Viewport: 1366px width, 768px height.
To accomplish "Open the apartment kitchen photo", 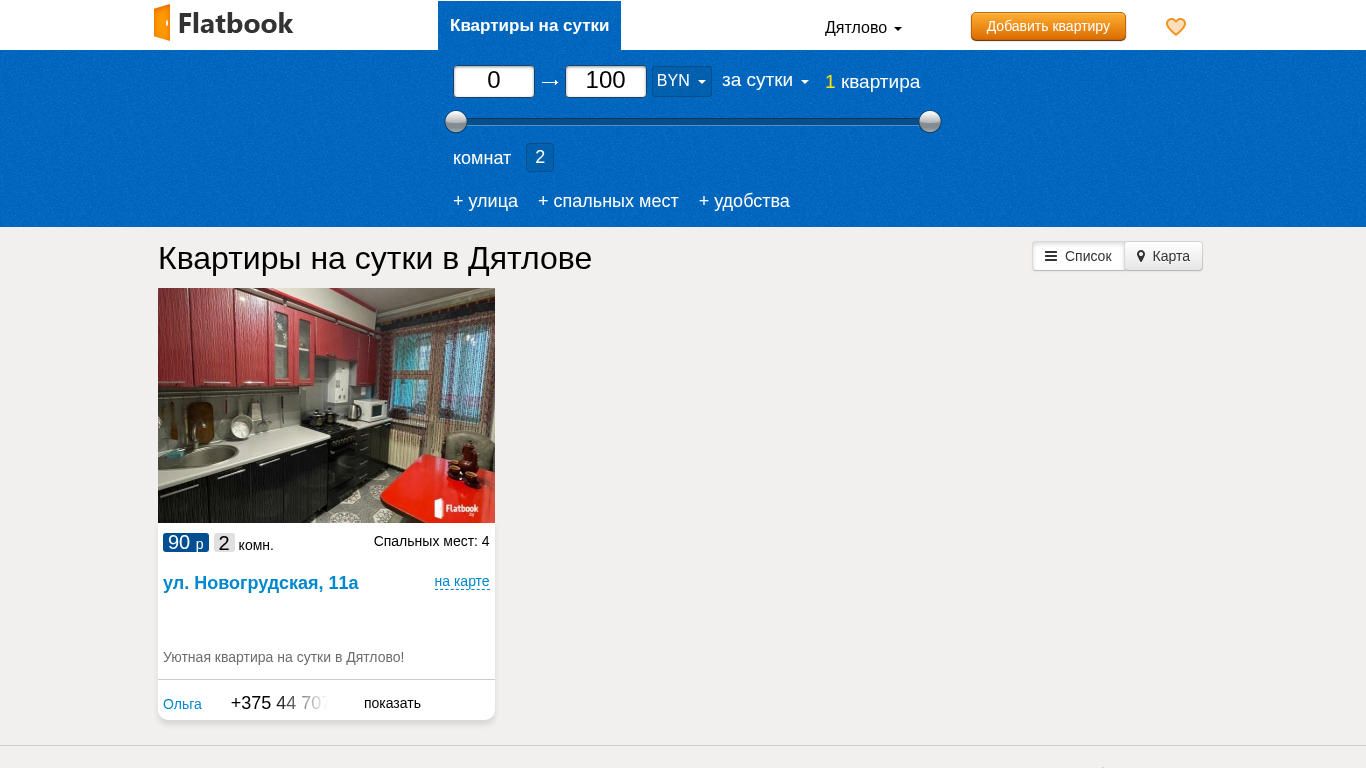I will click(x=326, y=405).
